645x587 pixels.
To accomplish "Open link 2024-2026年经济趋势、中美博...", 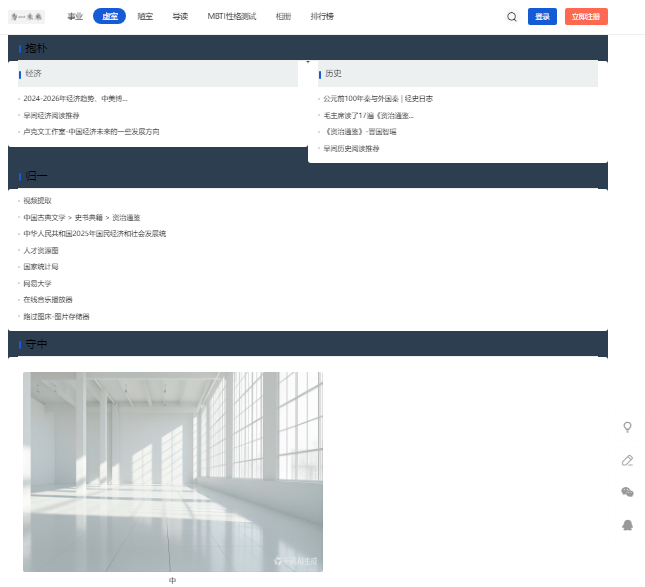I will (x=75, y=99).
